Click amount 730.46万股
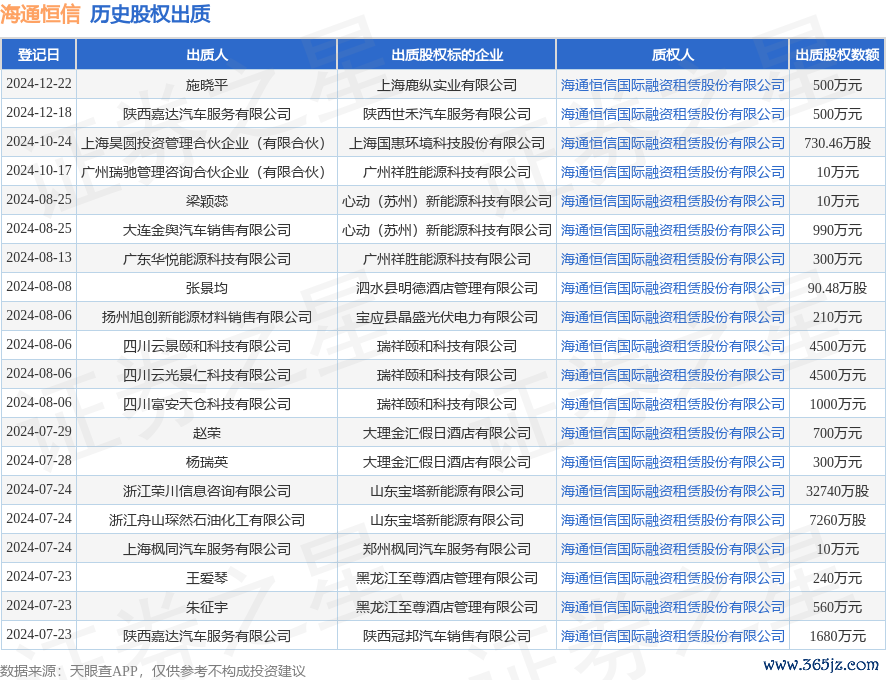This screenshot has width=886, height=680. tap(837, 143)
